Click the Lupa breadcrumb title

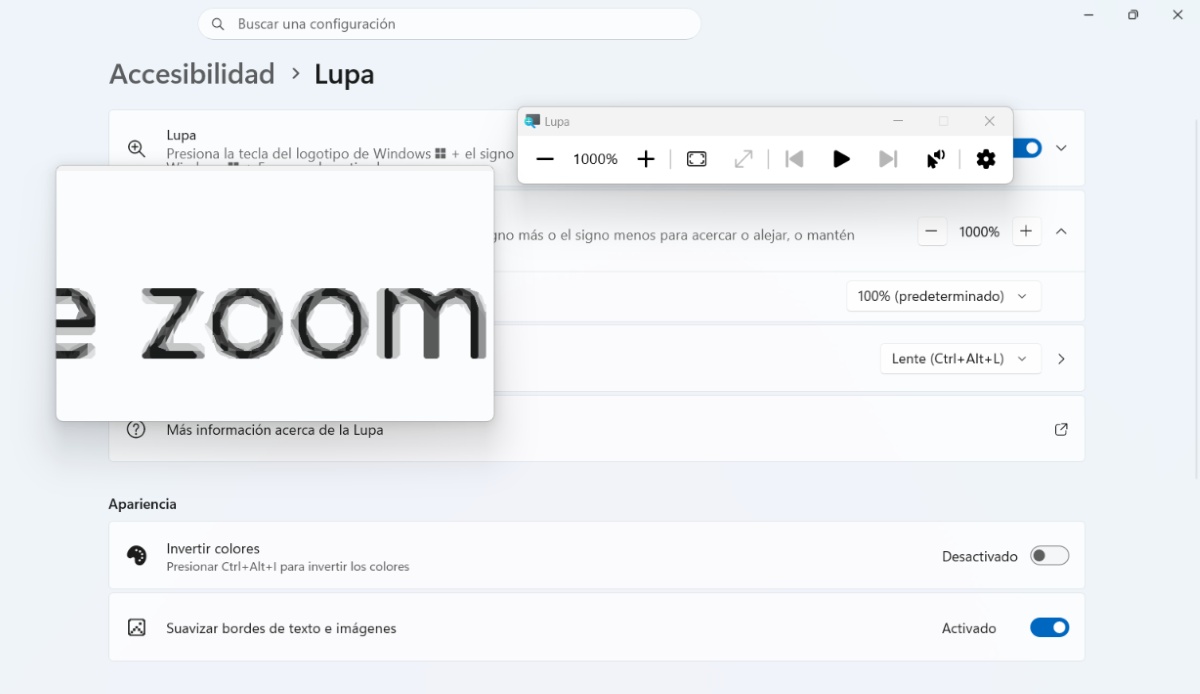(344, 74)
